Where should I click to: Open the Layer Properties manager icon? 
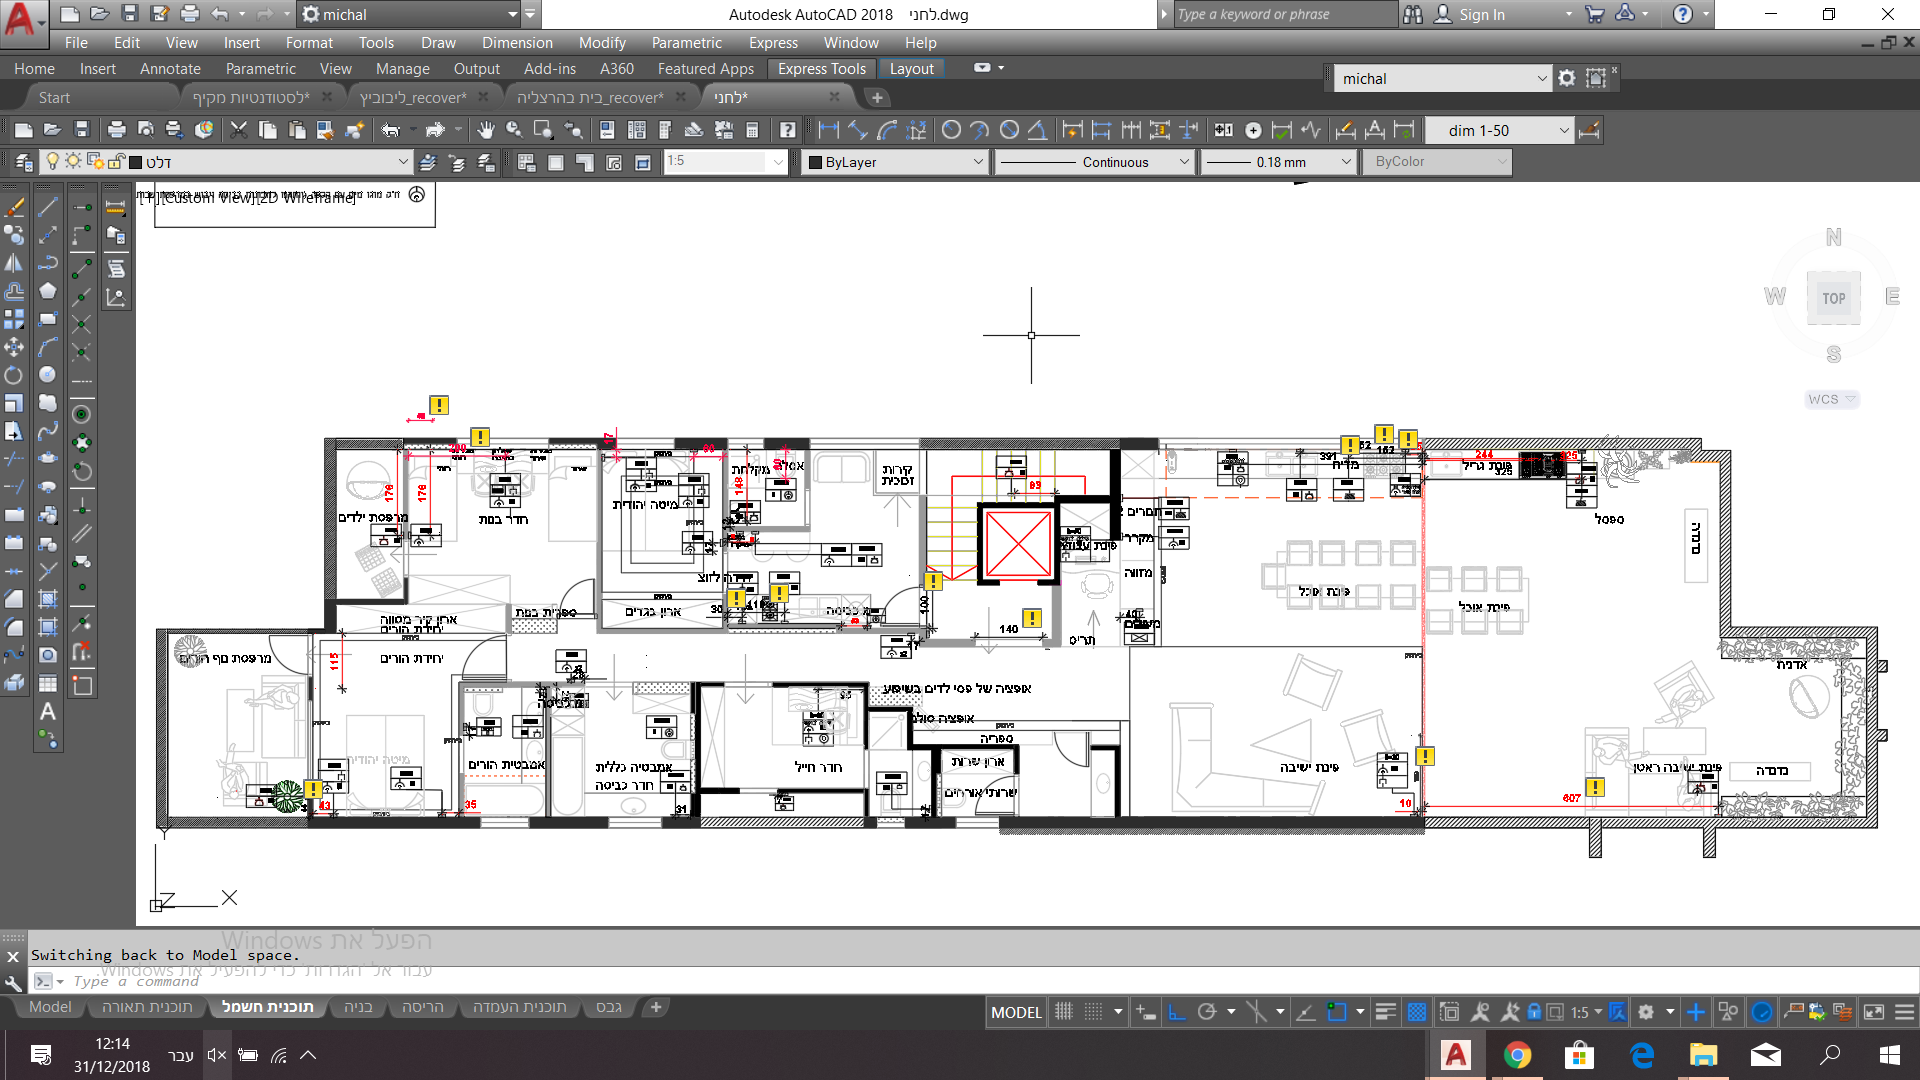24,162
